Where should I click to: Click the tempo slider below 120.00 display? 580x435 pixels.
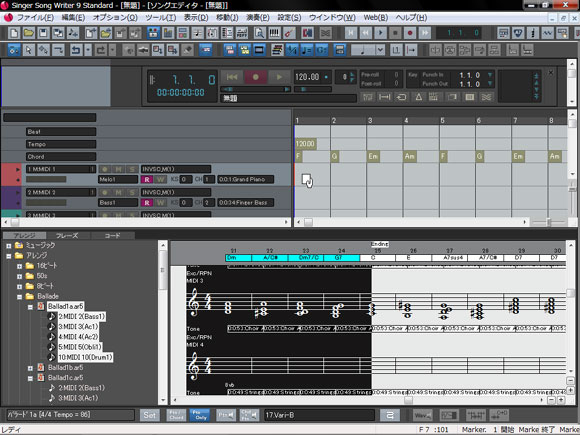(313, 89)
